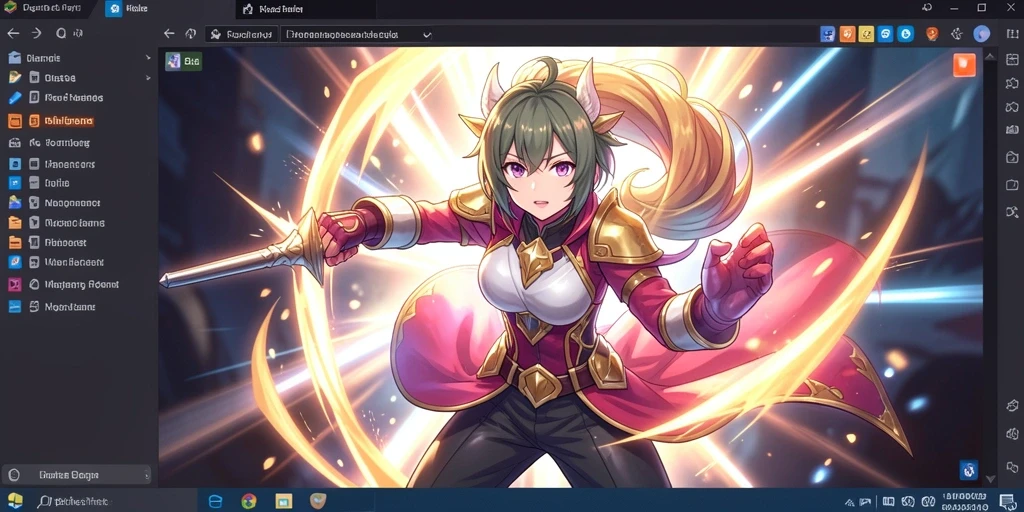Open Google Chrome from the taskbar
The image size is (1024, 512).
[x=249, y=502]
